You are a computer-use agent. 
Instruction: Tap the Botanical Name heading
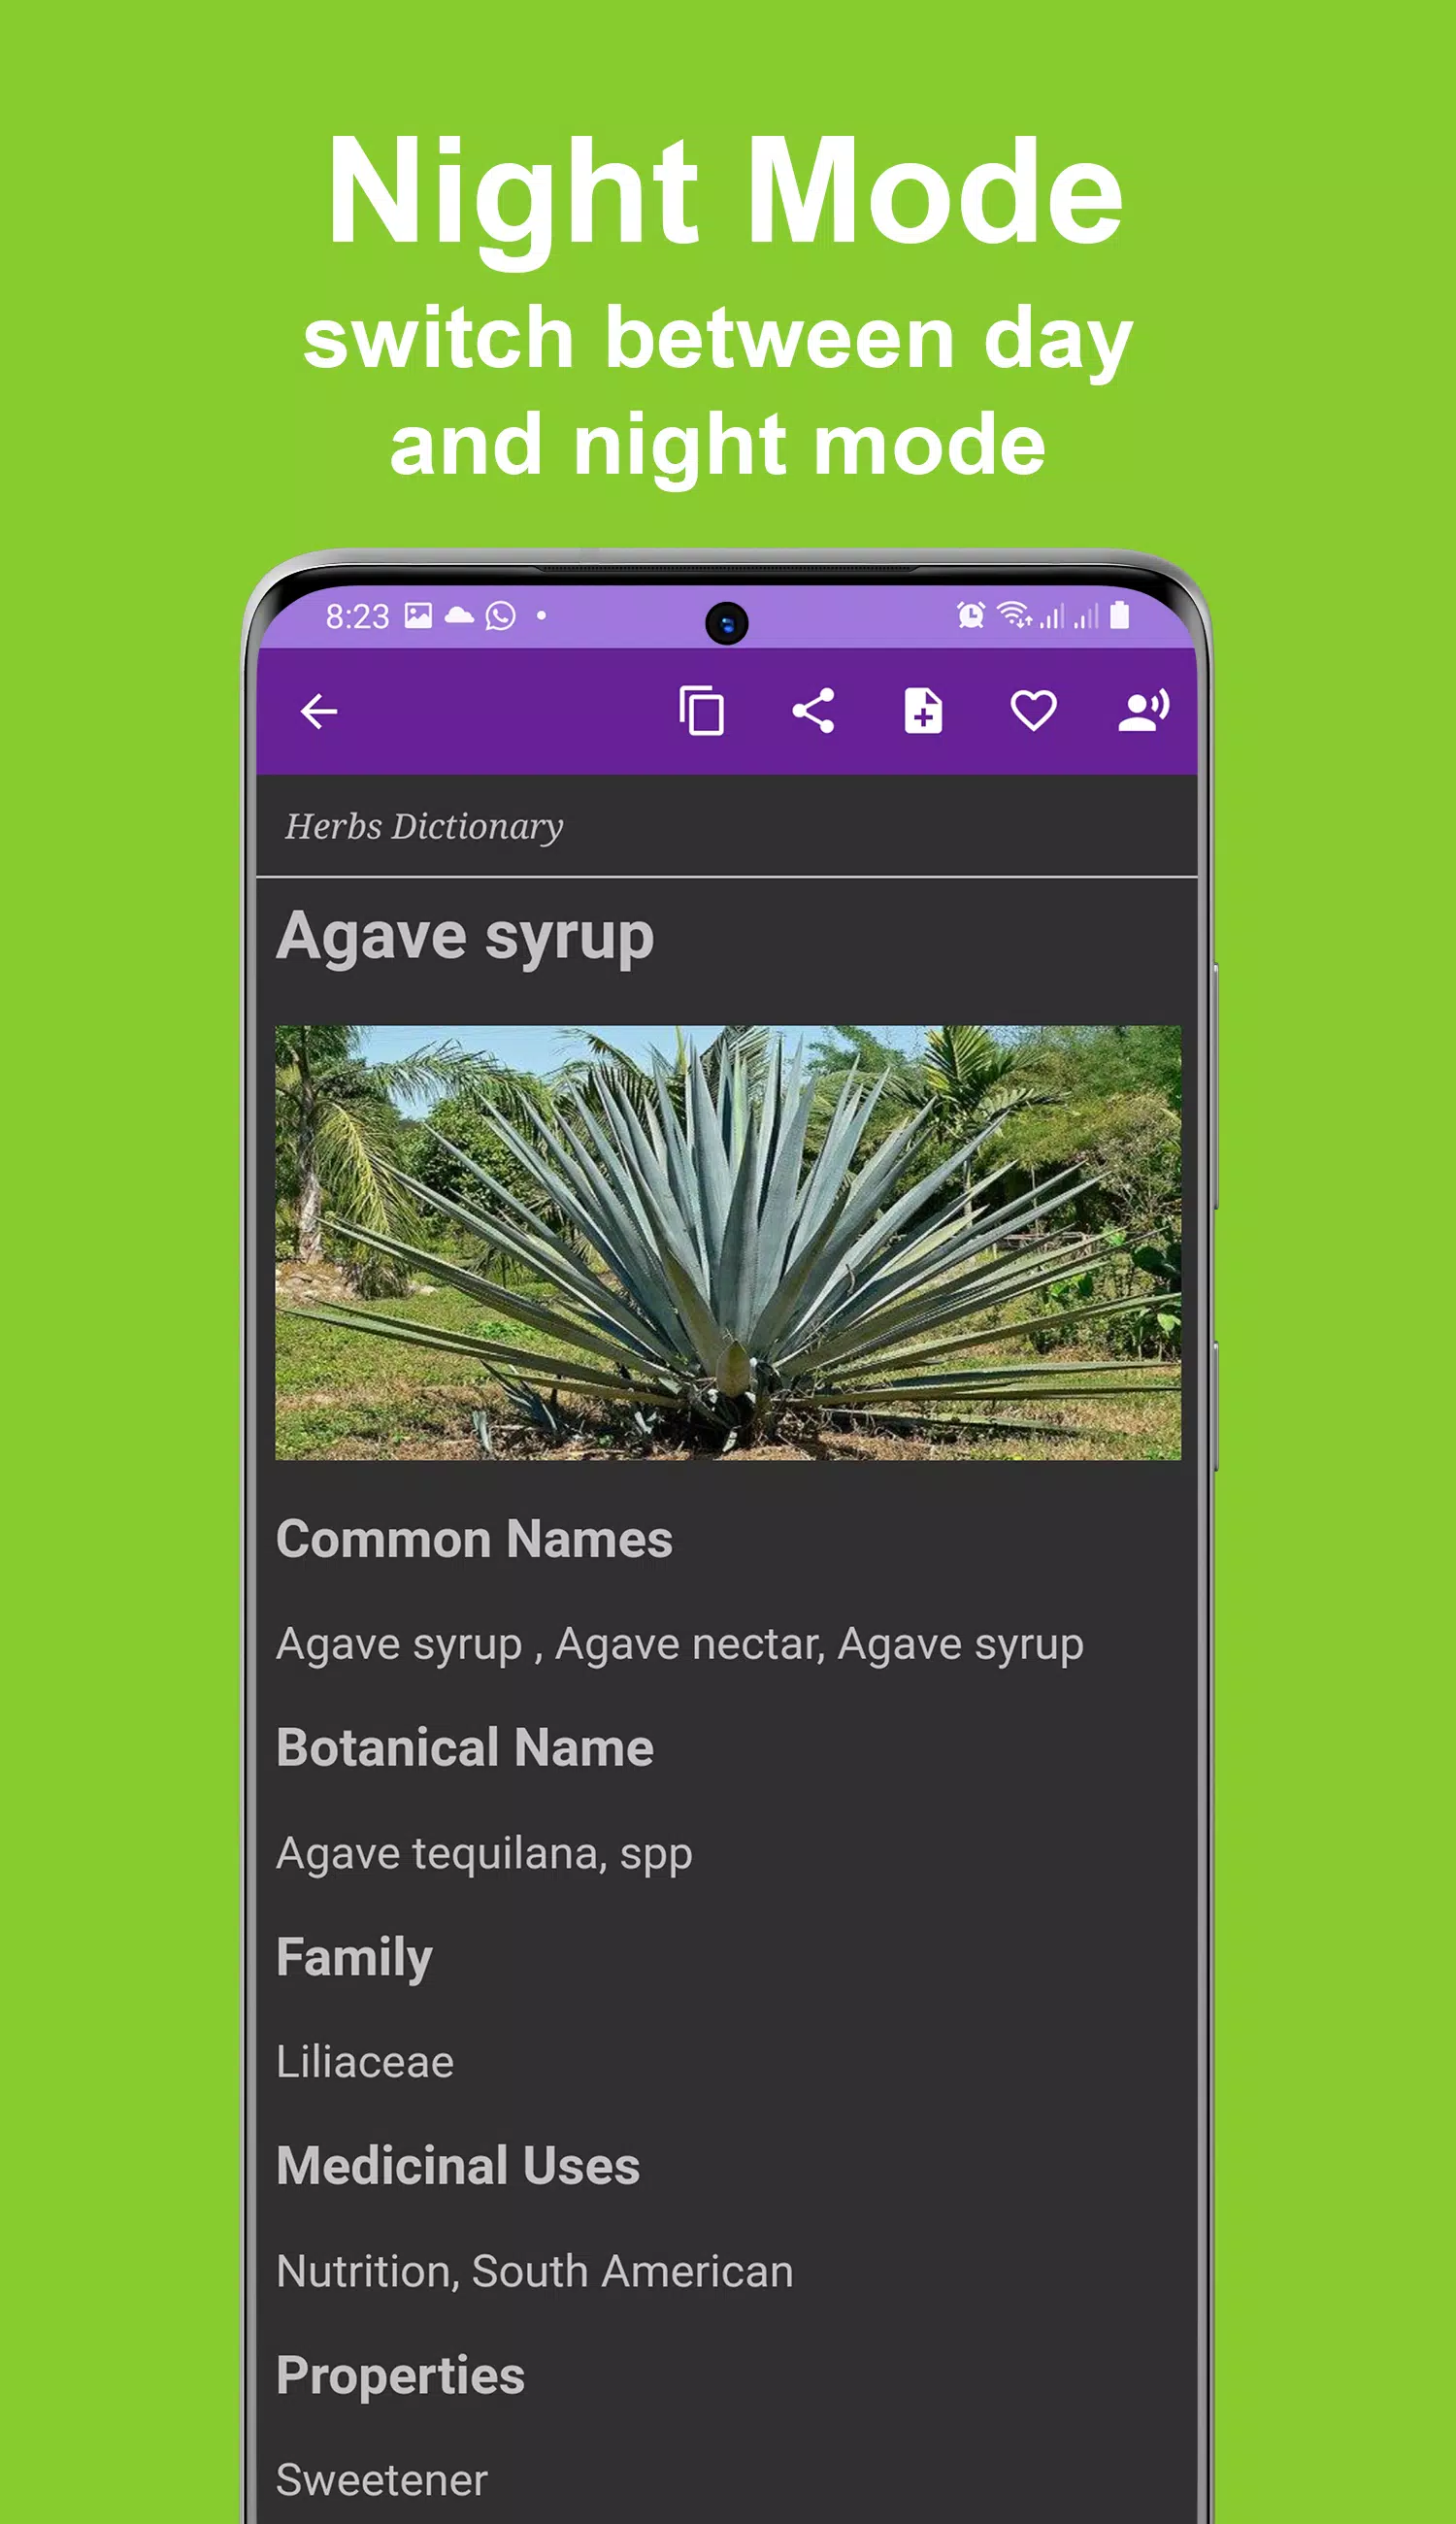[465, 1748]
